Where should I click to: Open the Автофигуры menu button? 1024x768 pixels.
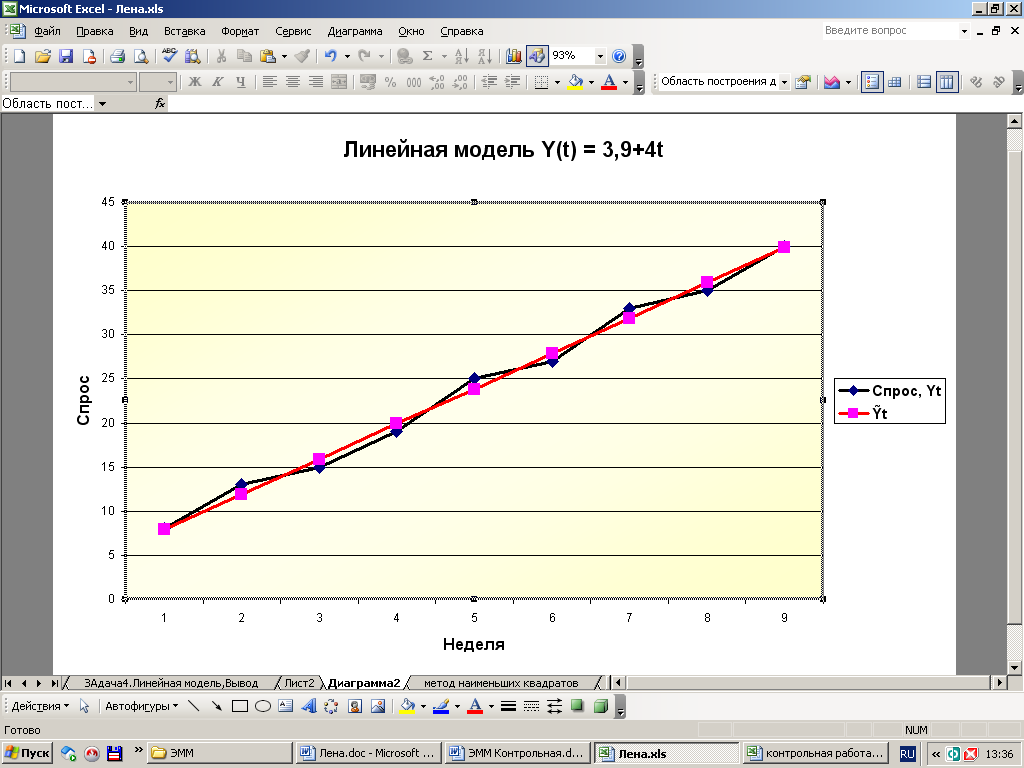(141, 706)
